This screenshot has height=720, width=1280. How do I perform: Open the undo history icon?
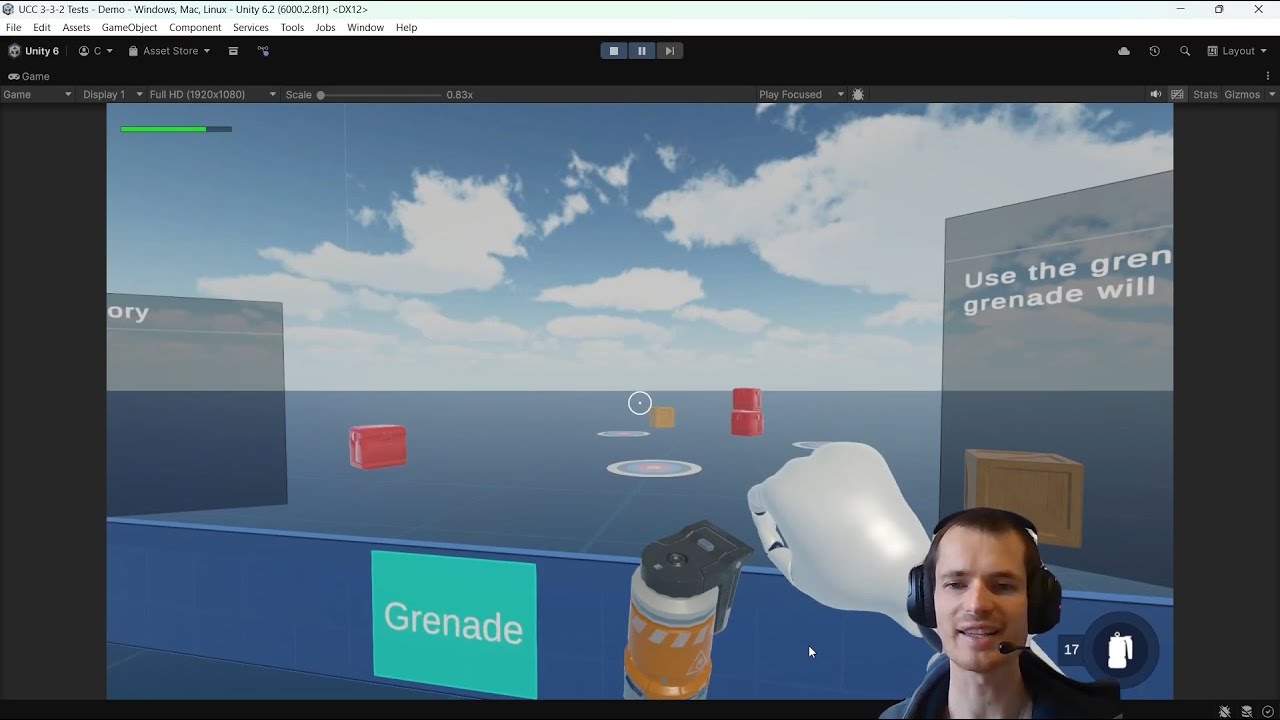1154,51
